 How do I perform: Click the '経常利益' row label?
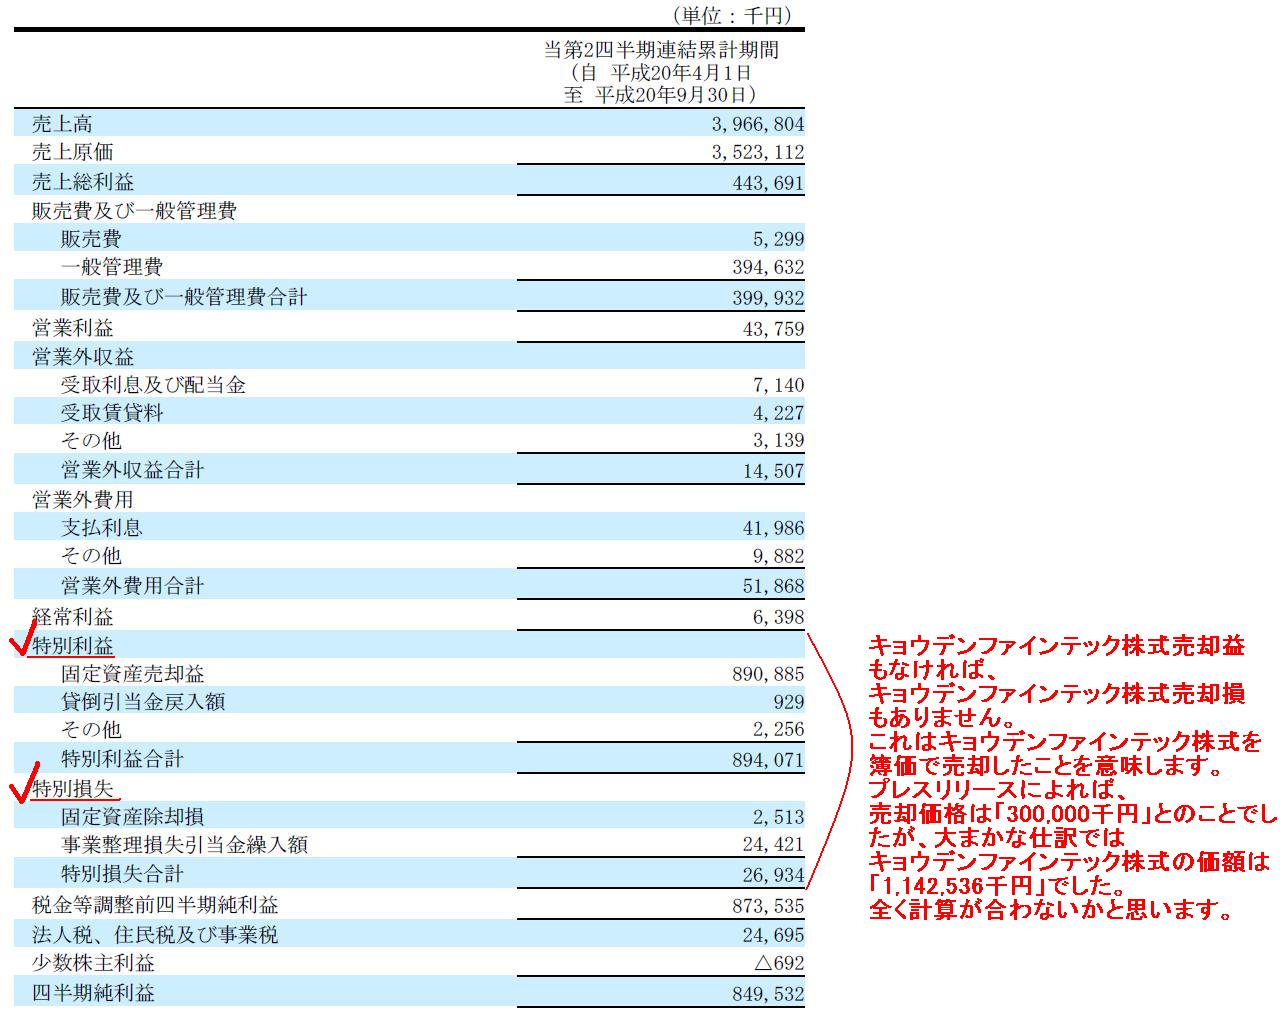(x=72, y=617)
